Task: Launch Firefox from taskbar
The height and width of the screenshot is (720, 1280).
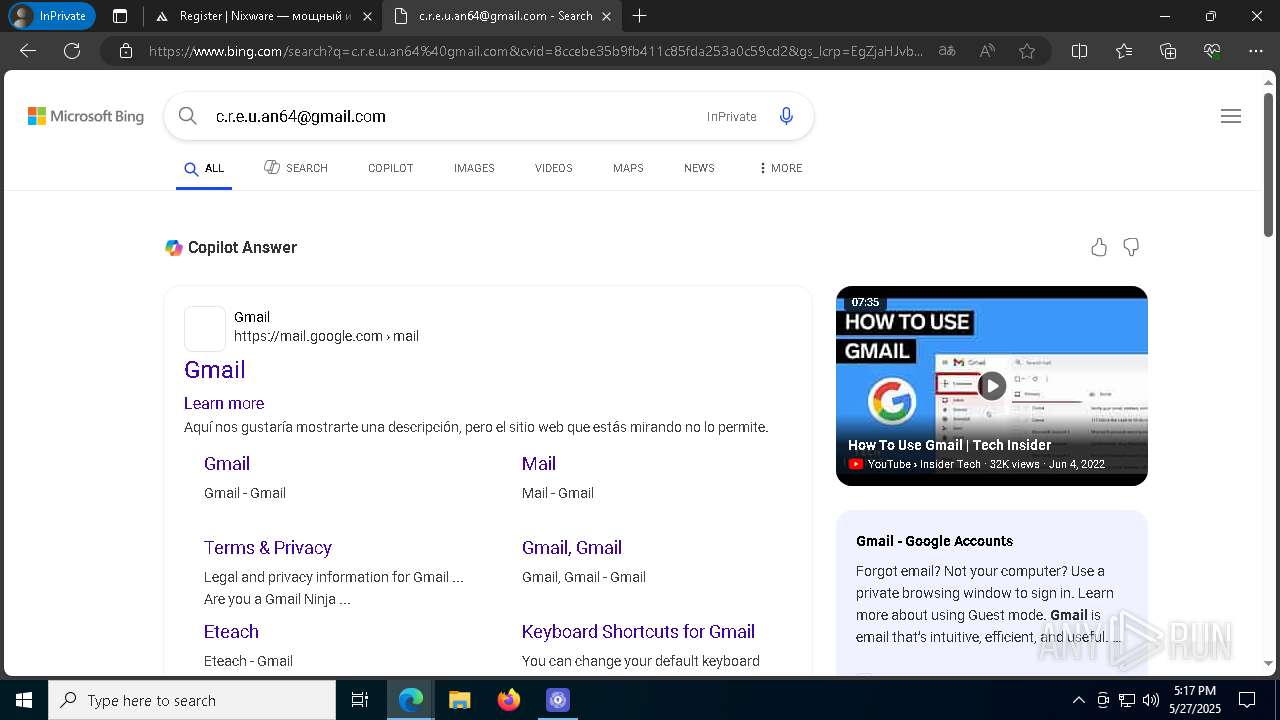Action: tap(509, 700)
